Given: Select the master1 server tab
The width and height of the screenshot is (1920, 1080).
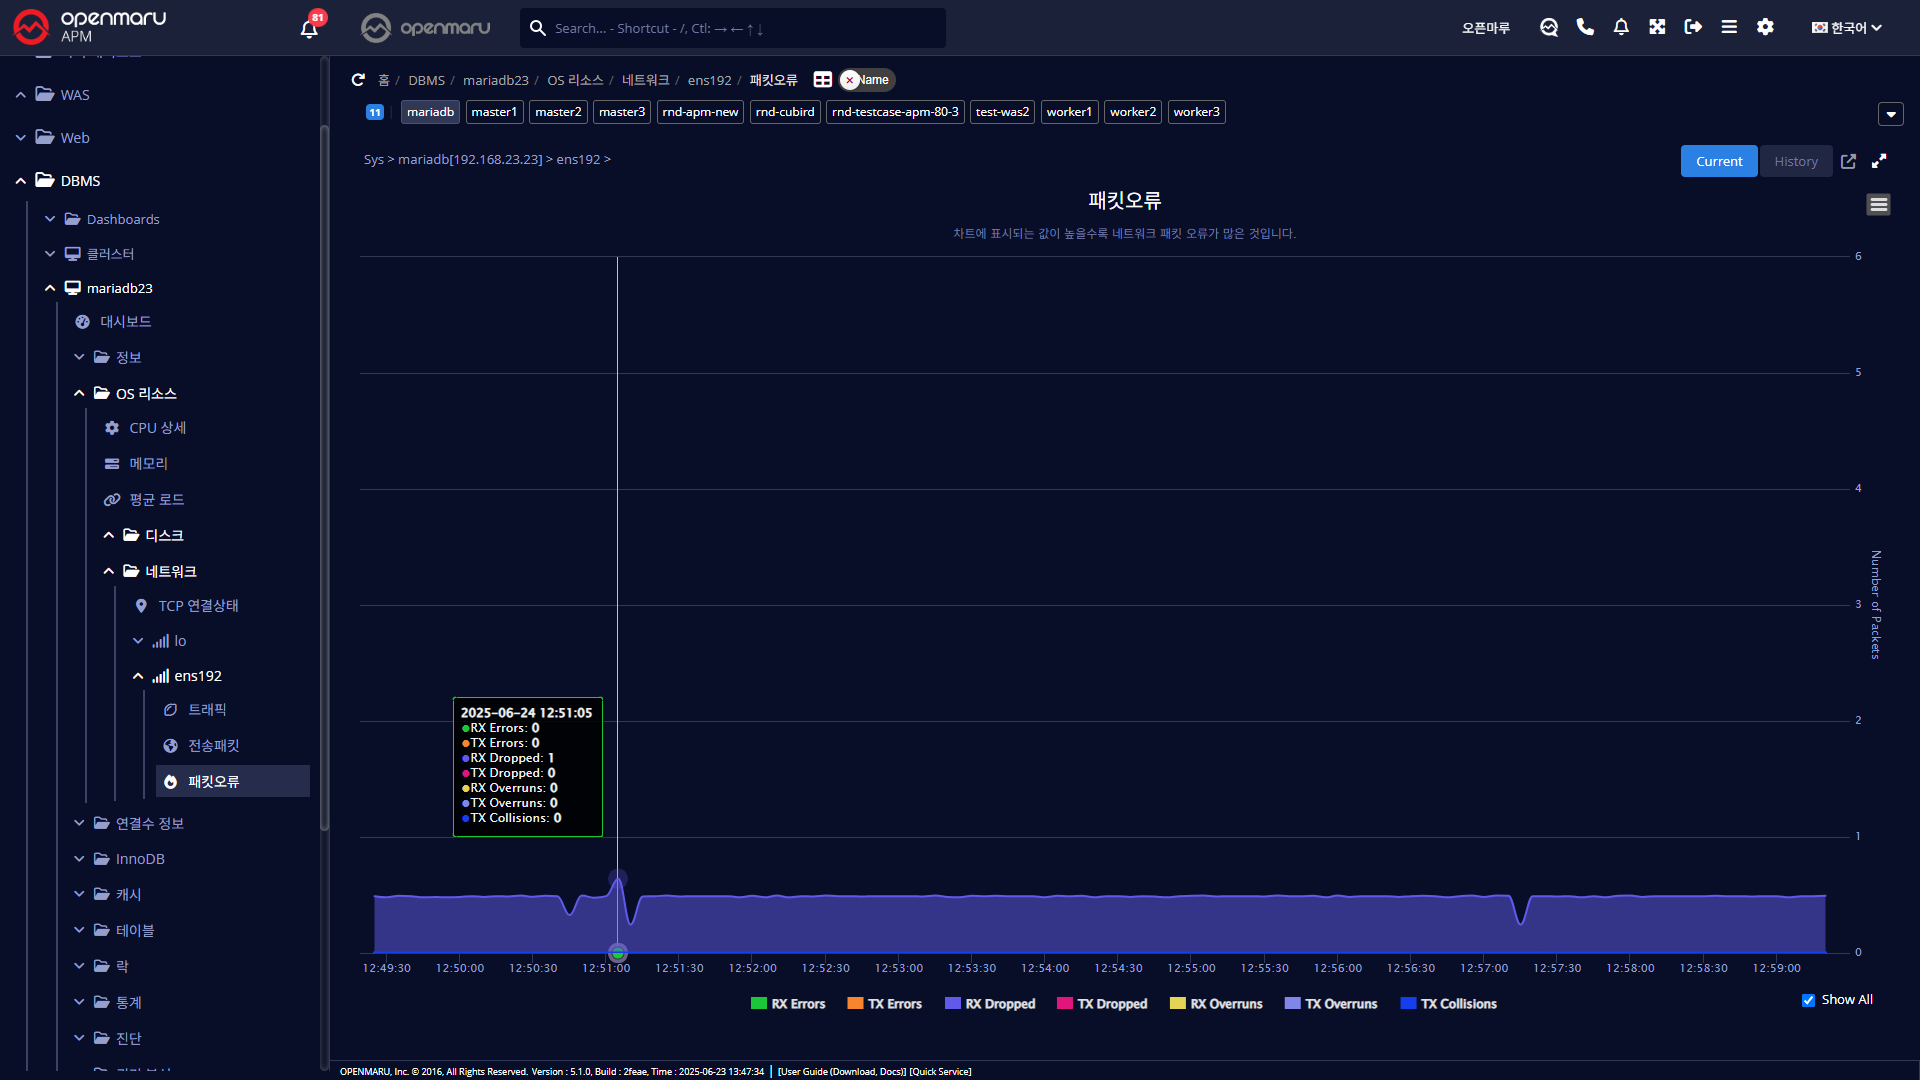Looking at the screenshot, I should (x=494, y=112).
